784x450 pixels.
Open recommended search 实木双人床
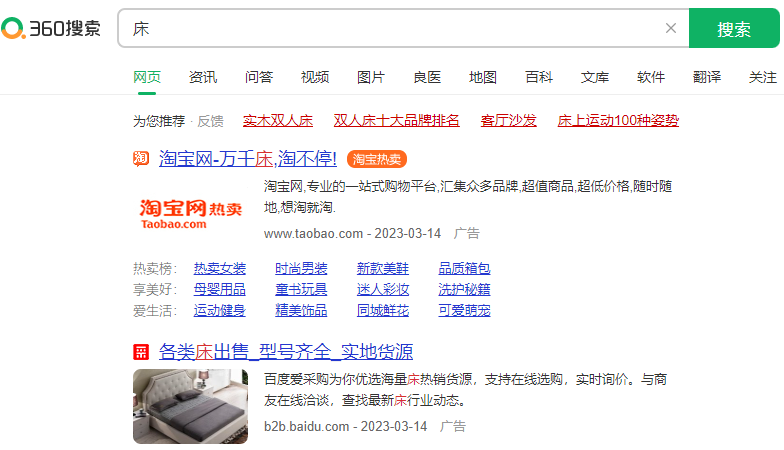coord(278,120)
